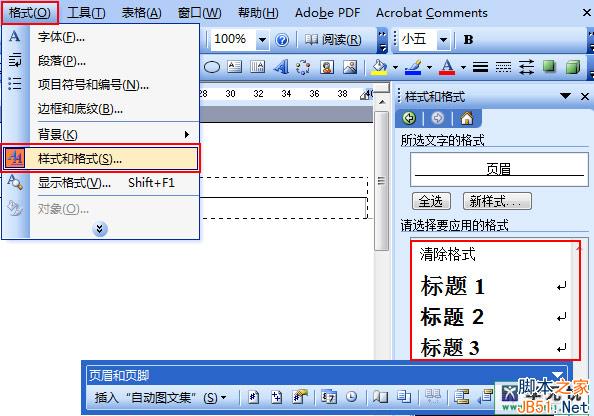
Task: Format Page Number
Action: [300, 397]
